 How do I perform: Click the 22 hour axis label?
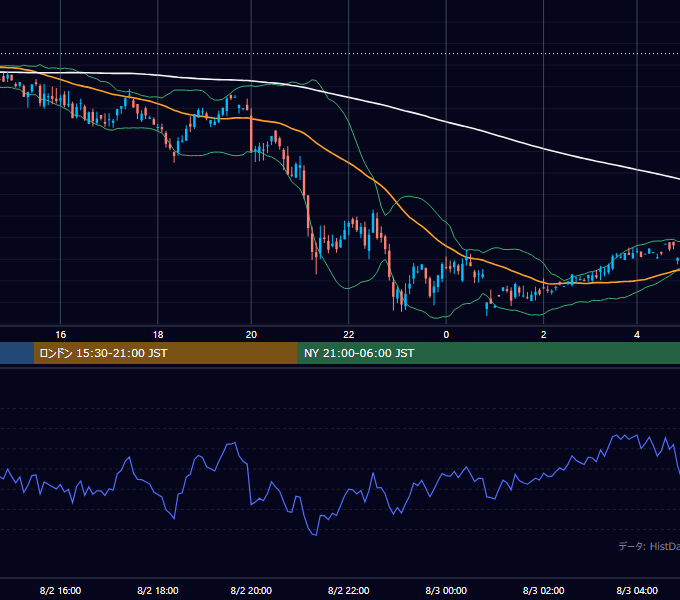tap(349, 335)
